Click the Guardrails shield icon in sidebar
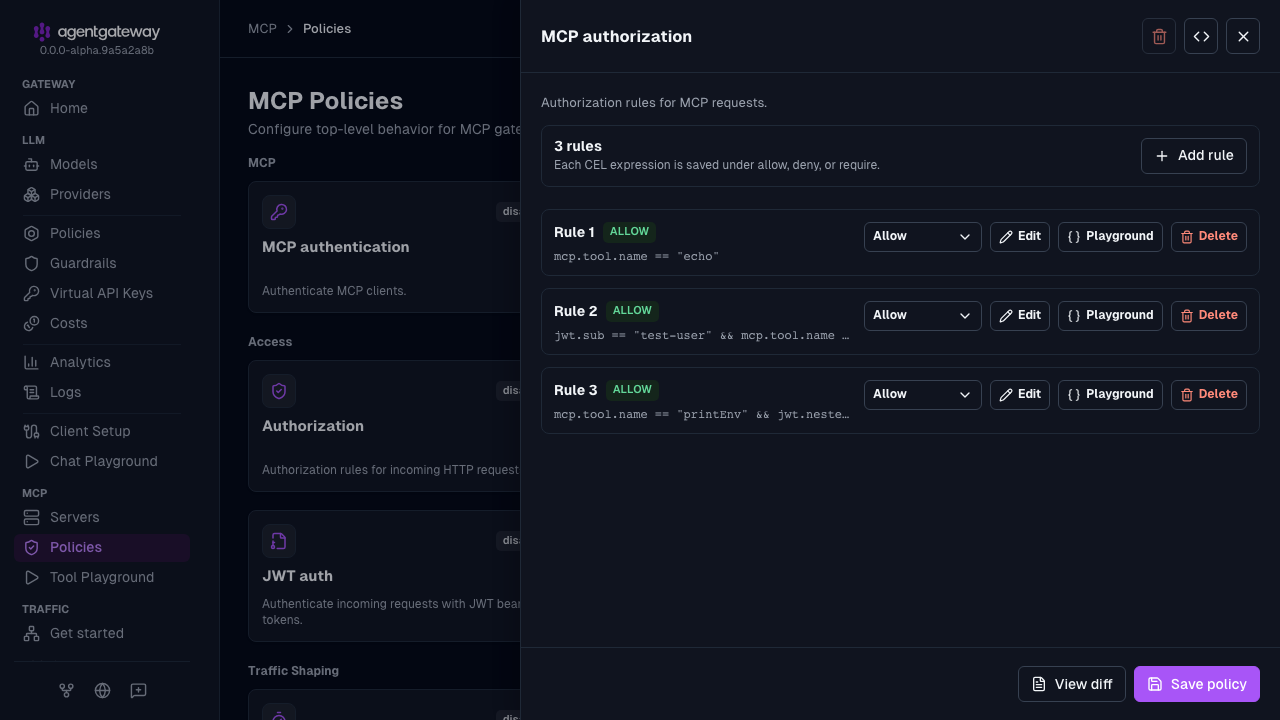This screenshot has height=720, width=1280. click(31, 263)
